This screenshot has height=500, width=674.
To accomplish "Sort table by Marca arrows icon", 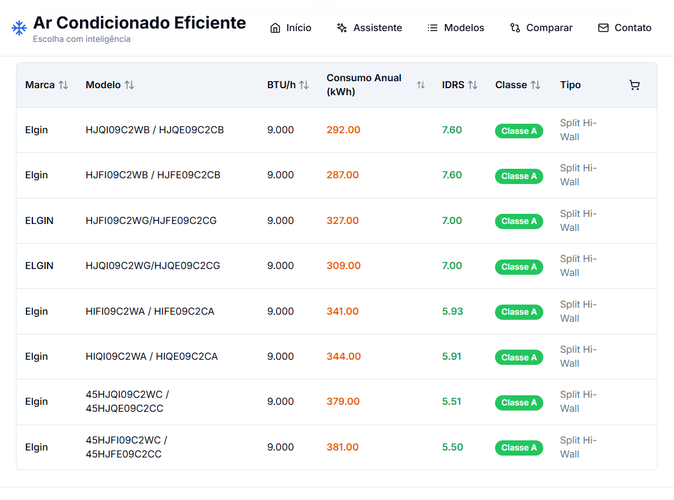I will [63, 85].
